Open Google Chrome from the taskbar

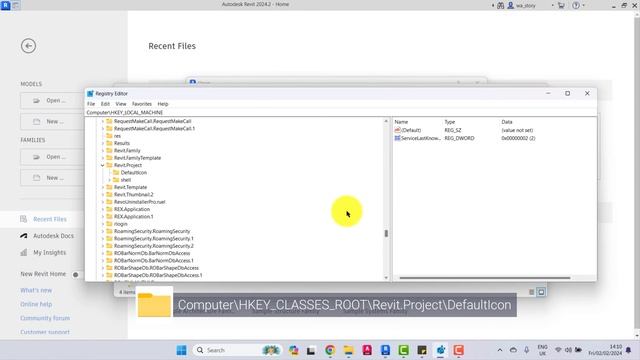coord(330,350)
